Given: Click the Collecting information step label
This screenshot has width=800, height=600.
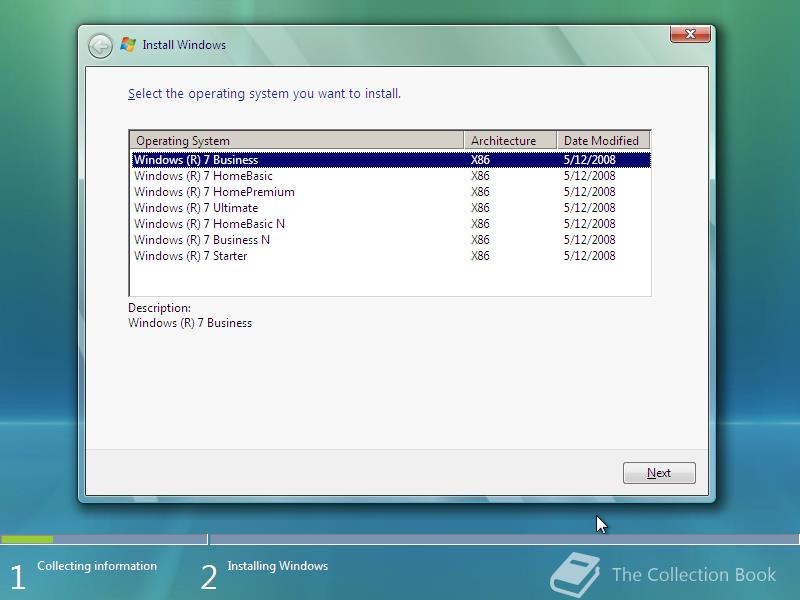Looking at the screenshot, I should coord(97,566).
